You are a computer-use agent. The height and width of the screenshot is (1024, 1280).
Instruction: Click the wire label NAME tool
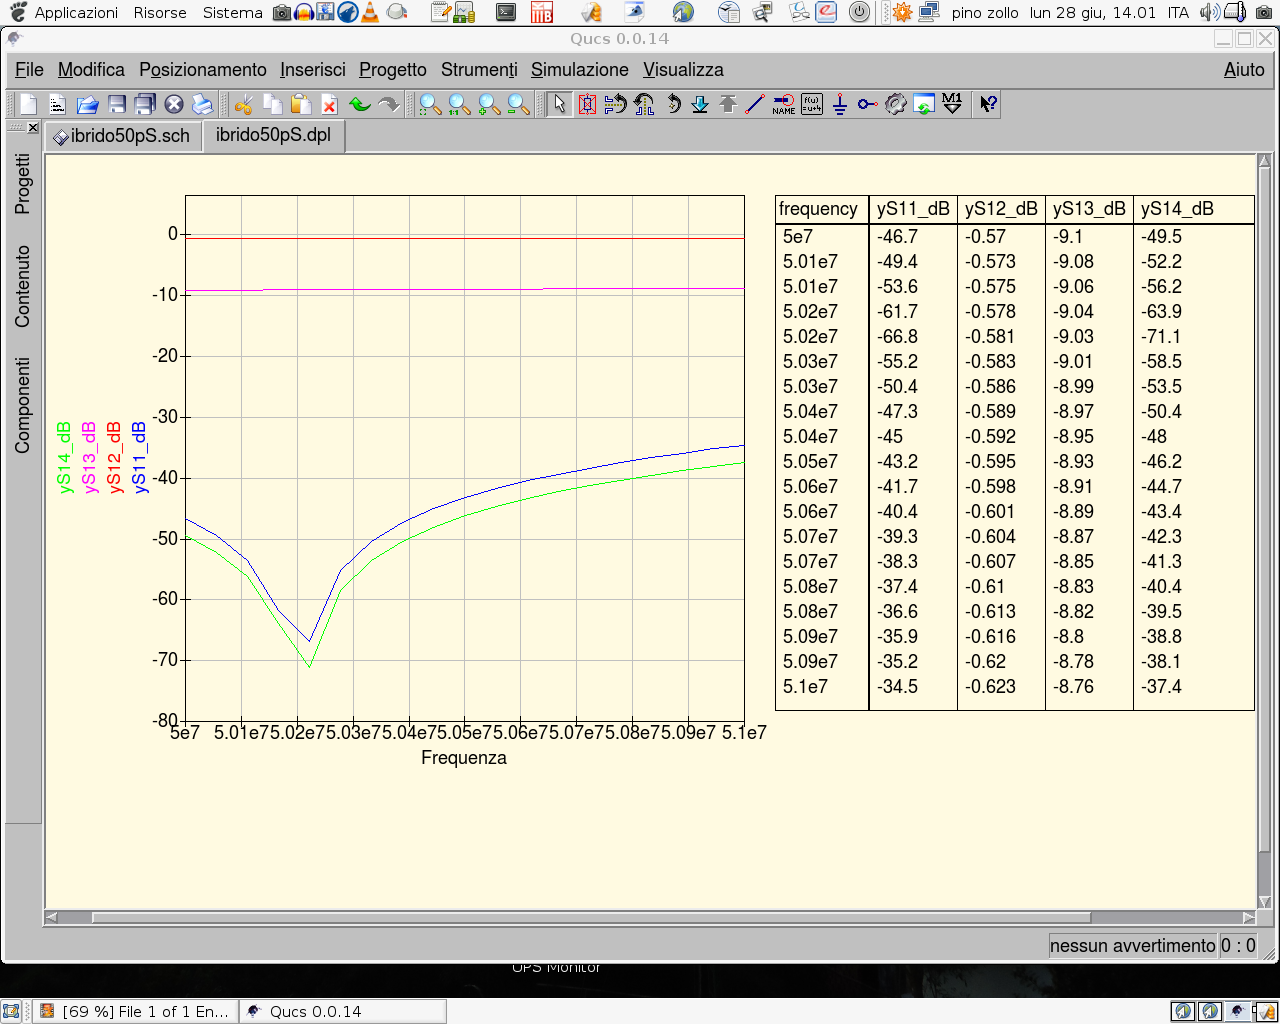point(783,104)
